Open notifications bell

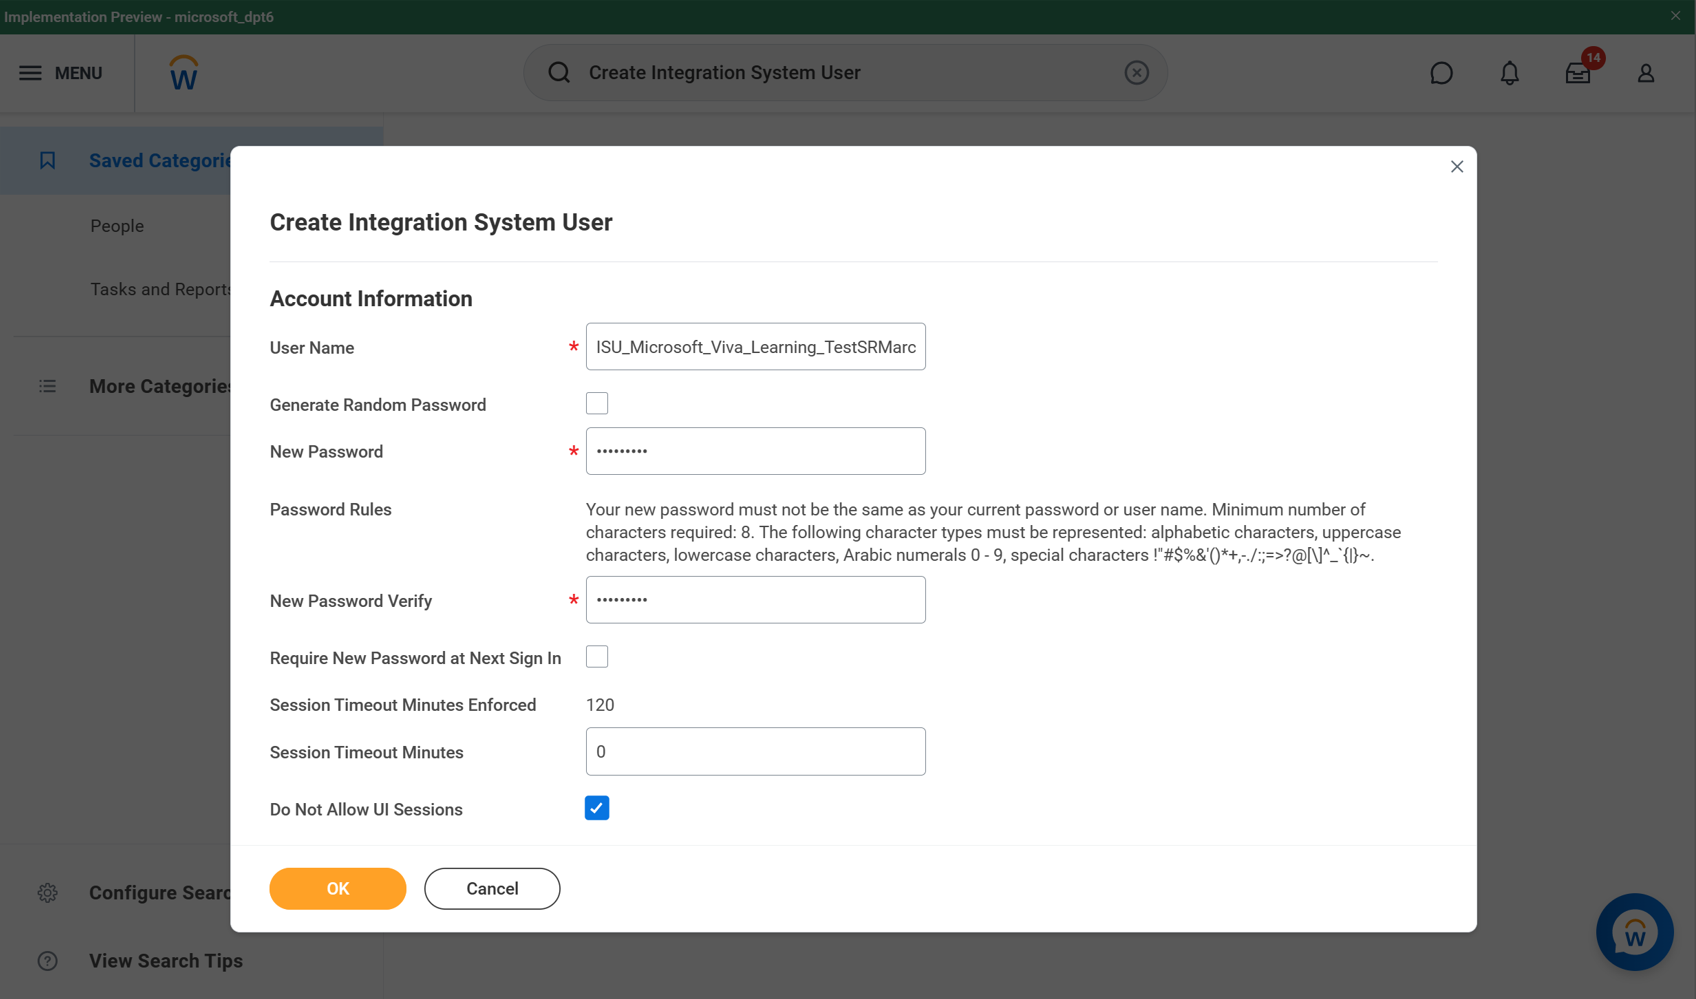(x=1509, y=73)
